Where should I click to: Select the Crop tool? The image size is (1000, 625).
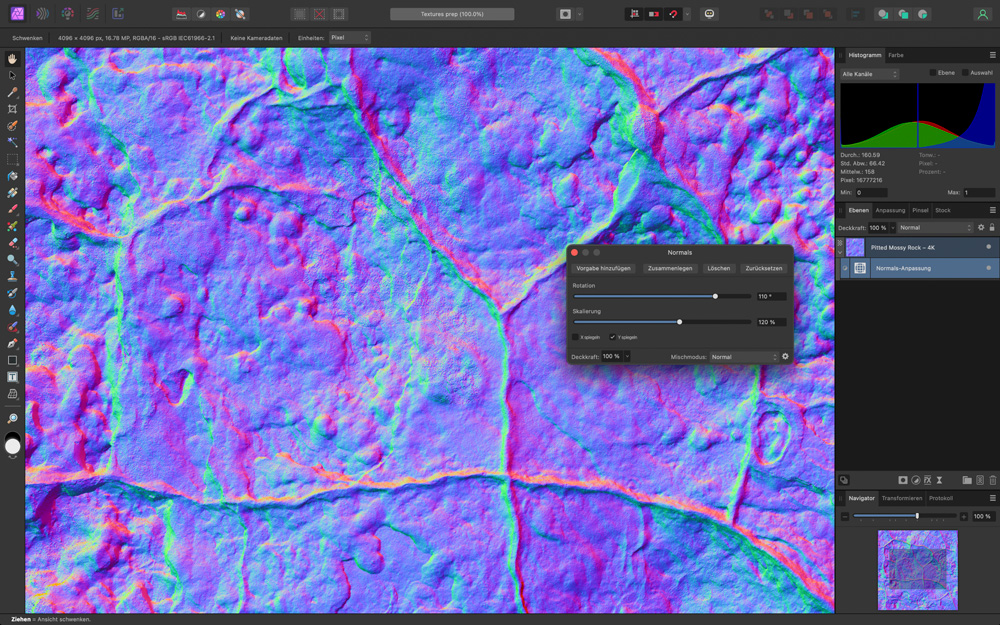(x=13, y=108)
